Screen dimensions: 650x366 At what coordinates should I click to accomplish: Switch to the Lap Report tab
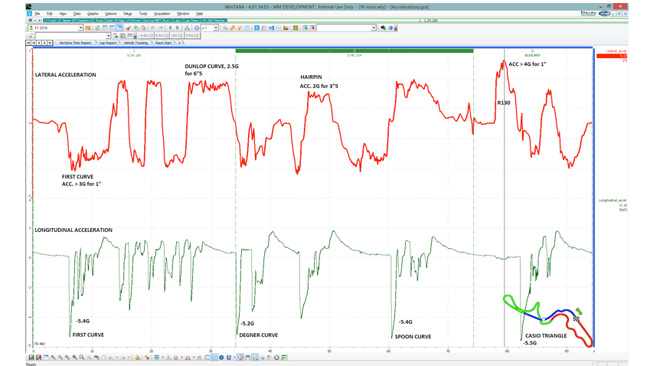tap(108, 43)
